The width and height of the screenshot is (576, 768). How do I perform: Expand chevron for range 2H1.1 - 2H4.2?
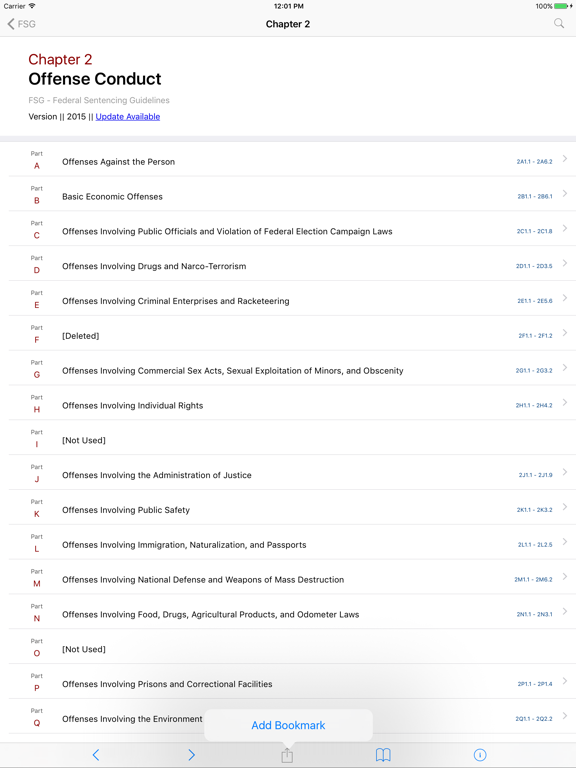coord(565,402)
